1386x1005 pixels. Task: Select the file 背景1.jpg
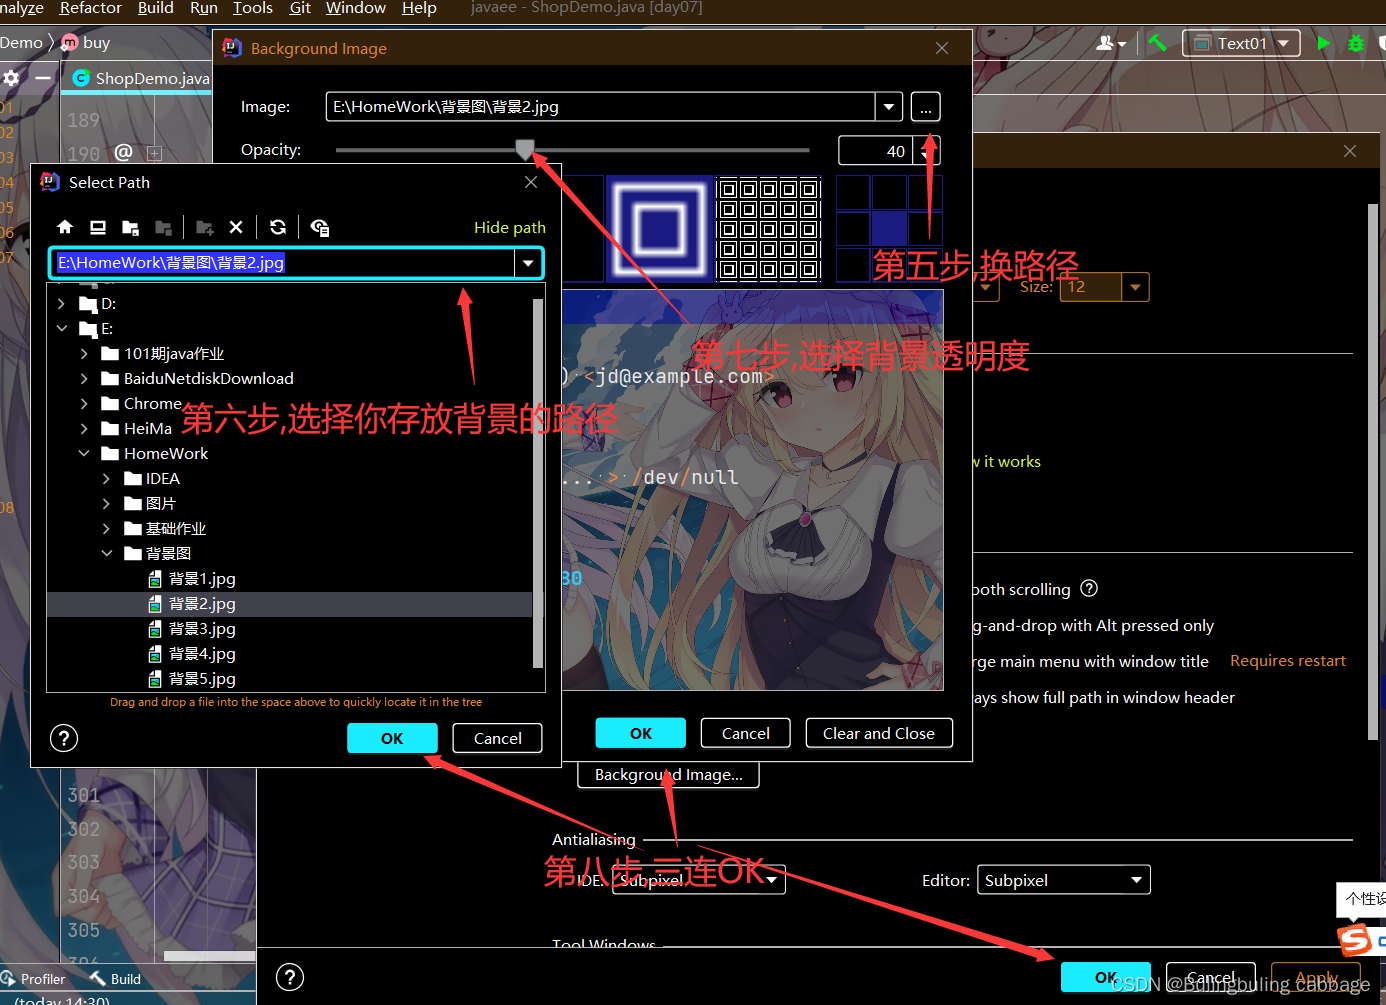[x=202, y=578]
